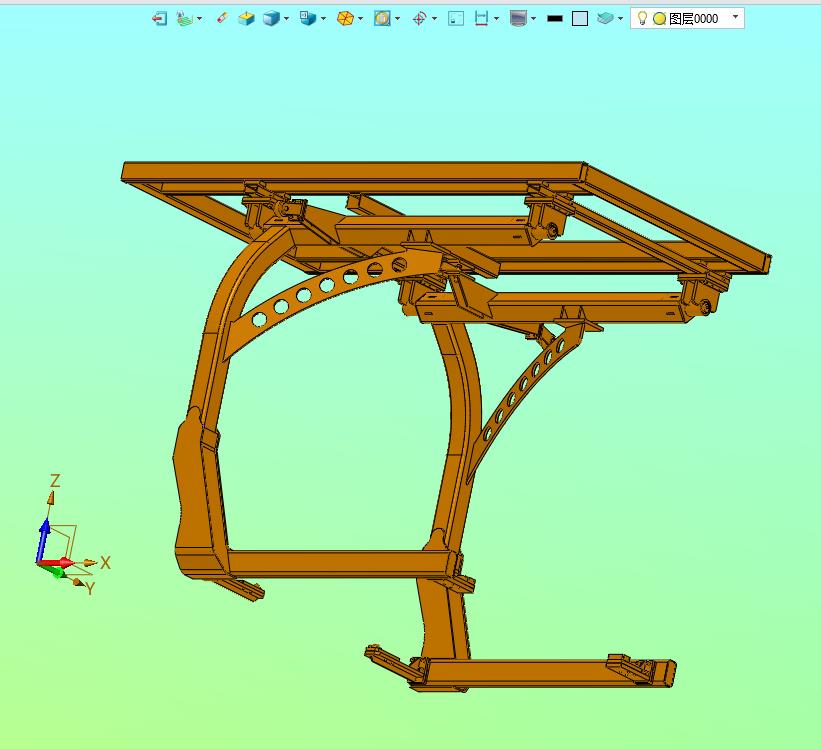This screenshot has width=821, height=749.
Task: Click the red crosshair target icon
Action: pyautogui.click(x=419, y=19)
